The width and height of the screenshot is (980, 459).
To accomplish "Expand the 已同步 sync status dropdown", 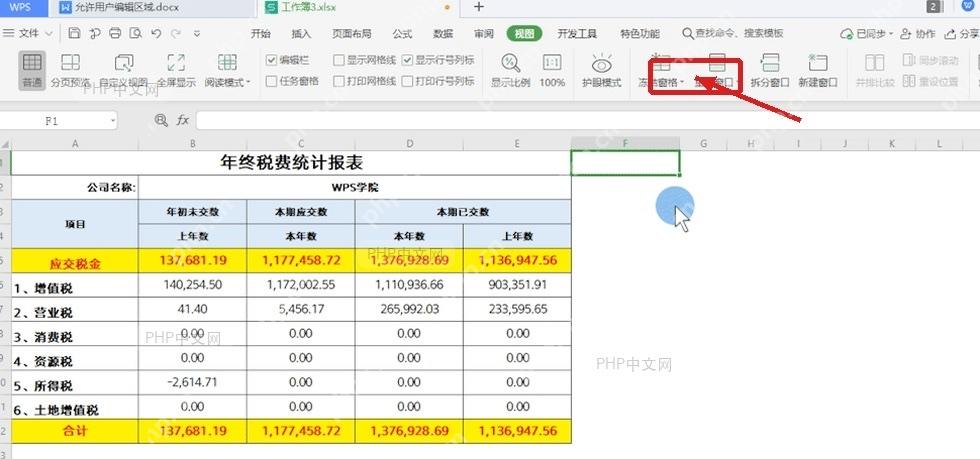I will coord(891,34).
